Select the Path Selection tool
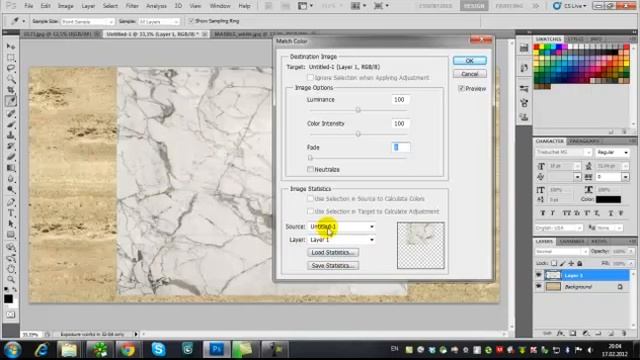The image size is (640, 360). 11,224
